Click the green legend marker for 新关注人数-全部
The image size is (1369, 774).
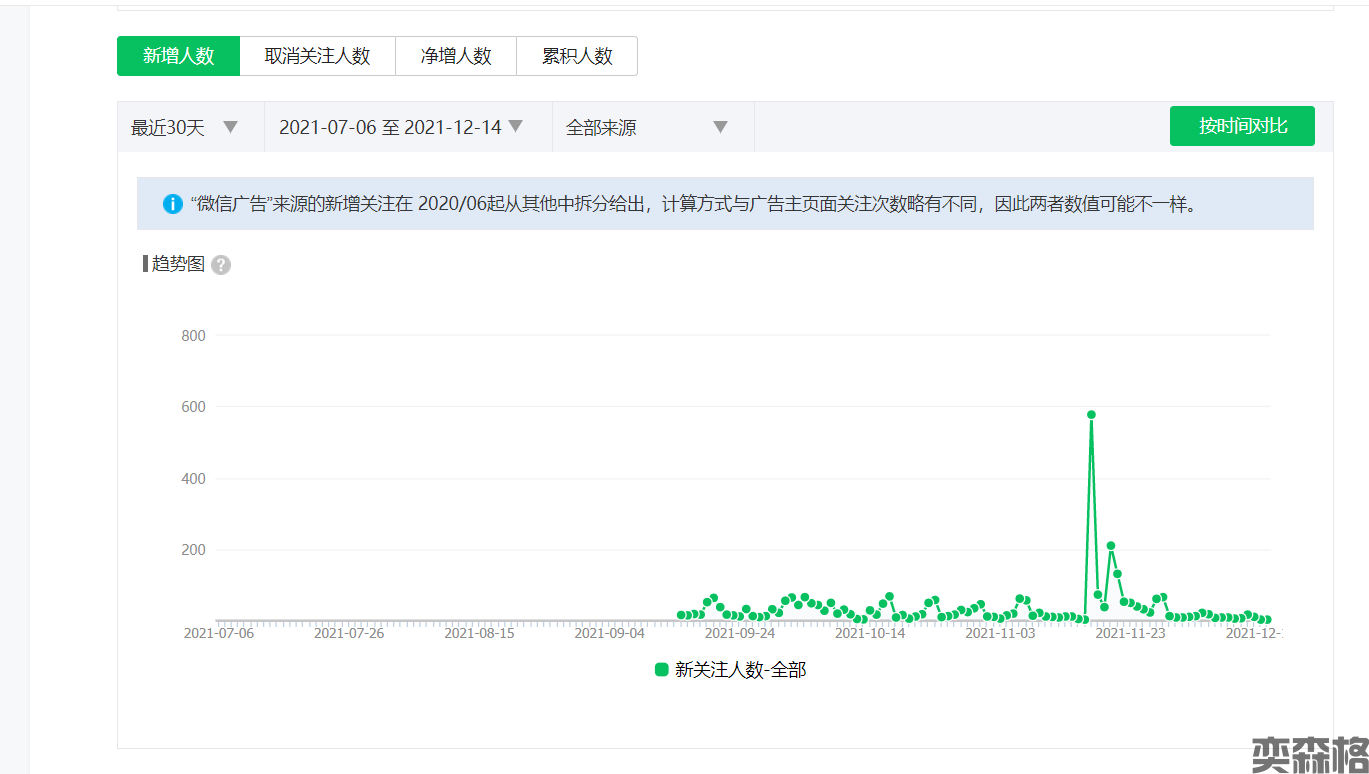[661, 670]
